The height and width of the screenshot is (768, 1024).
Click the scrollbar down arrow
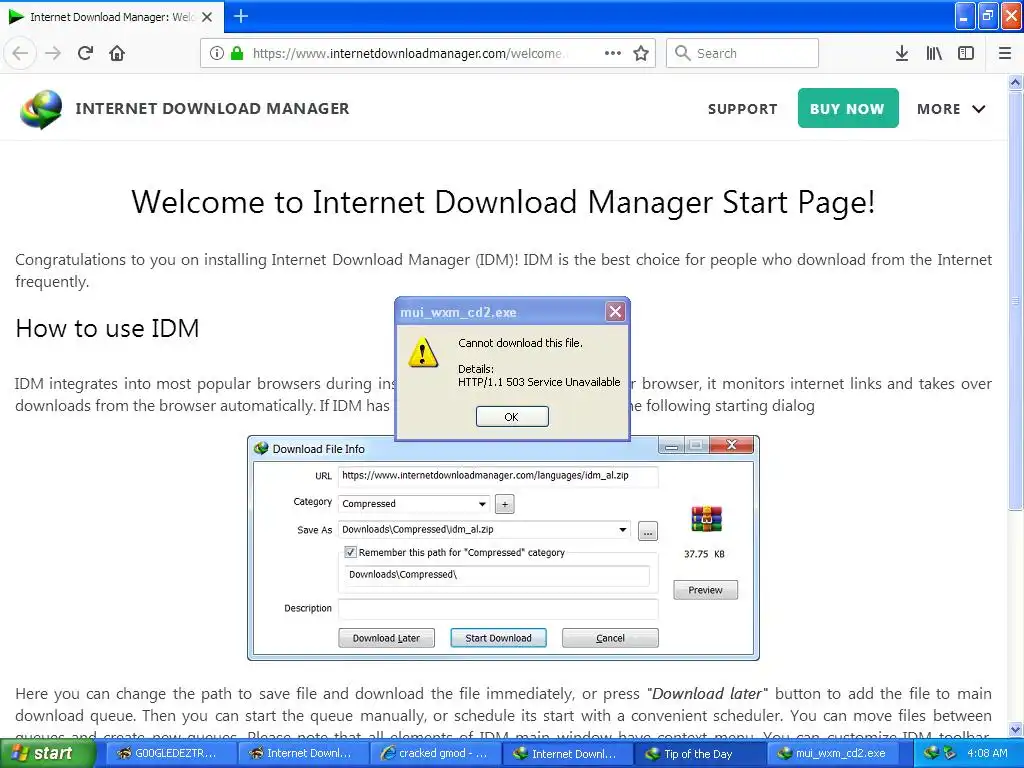coord(1015,729)
